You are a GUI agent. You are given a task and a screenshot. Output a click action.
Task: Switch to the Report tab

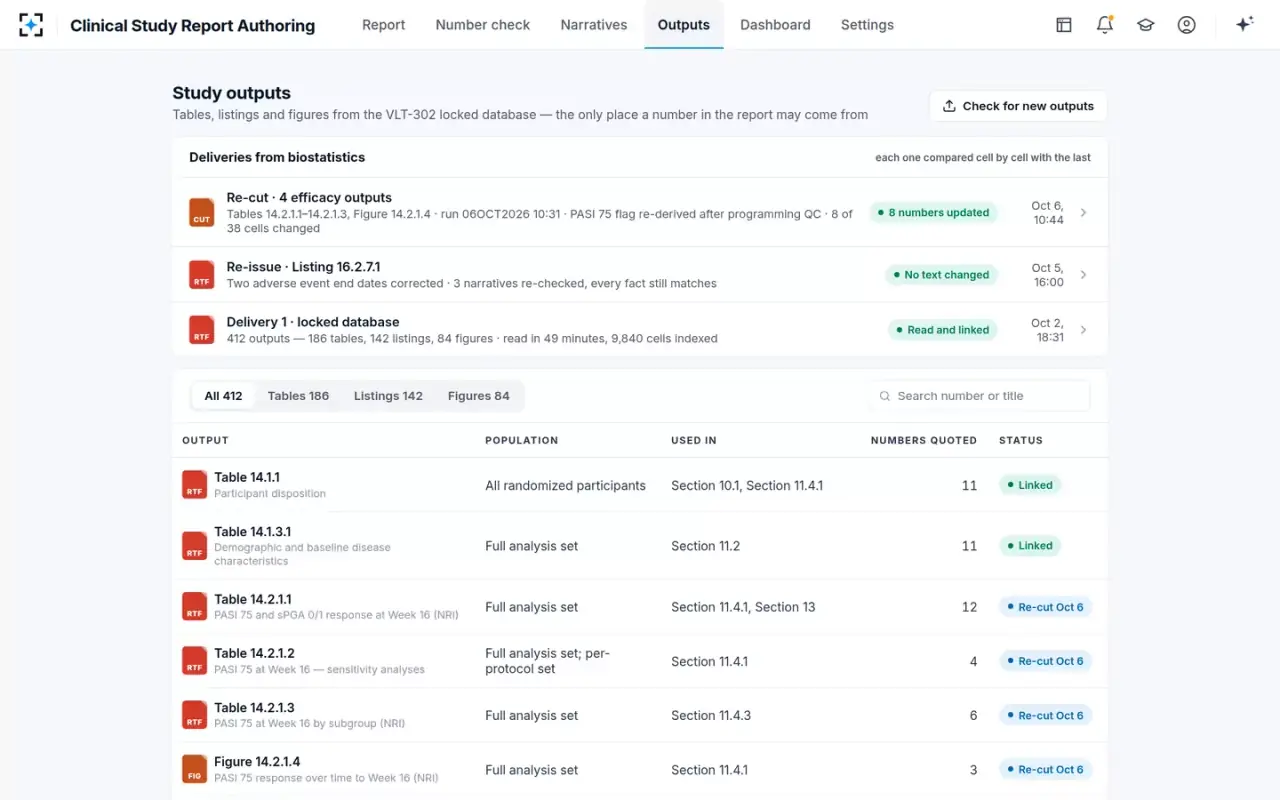[x=384, y=25]
